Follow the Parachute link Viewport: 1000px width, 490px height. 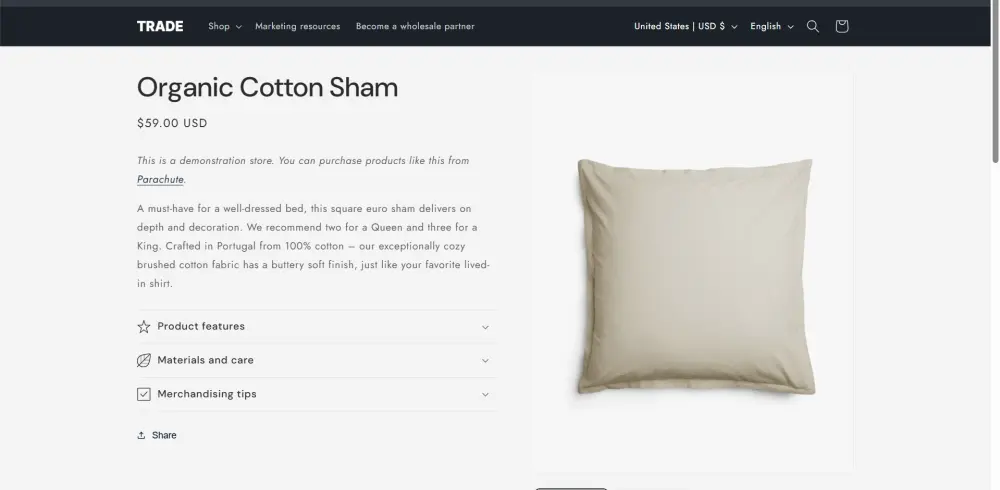tap(160, 180)
